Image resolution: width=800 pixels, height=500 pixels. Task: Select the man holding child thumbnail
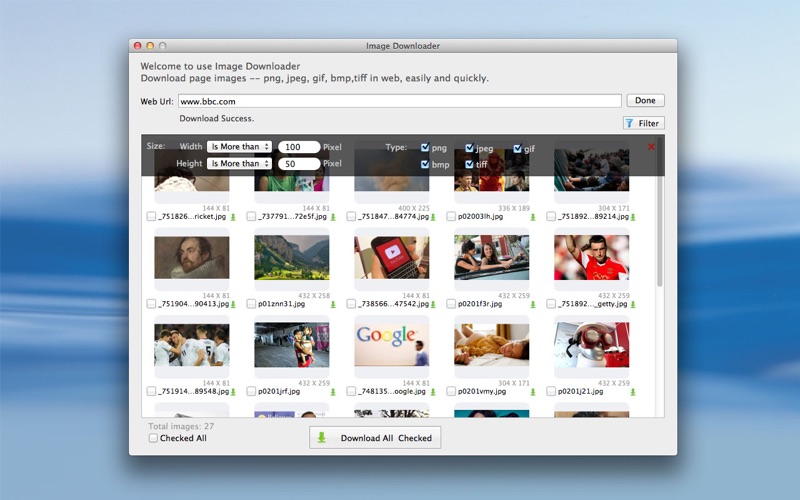292,344
